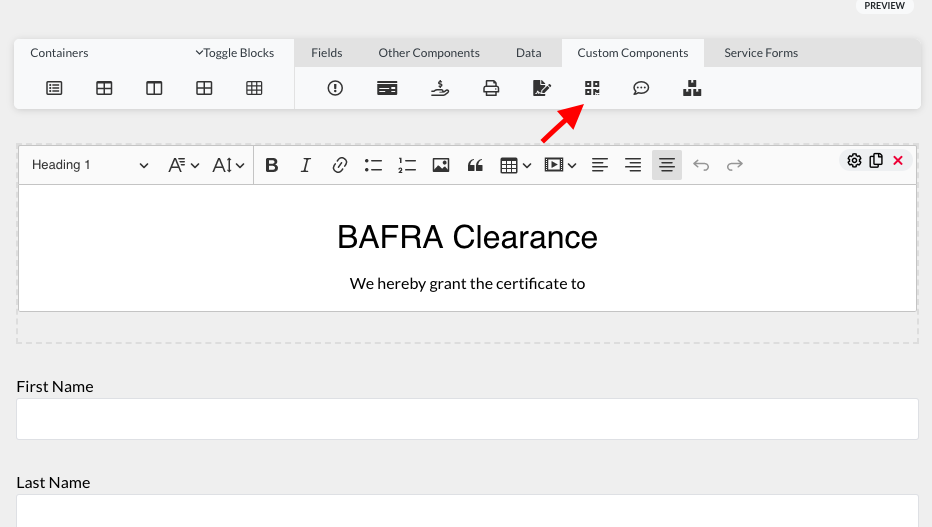Open the Data tab
This screenshot has width=932, height=527.
528,53
